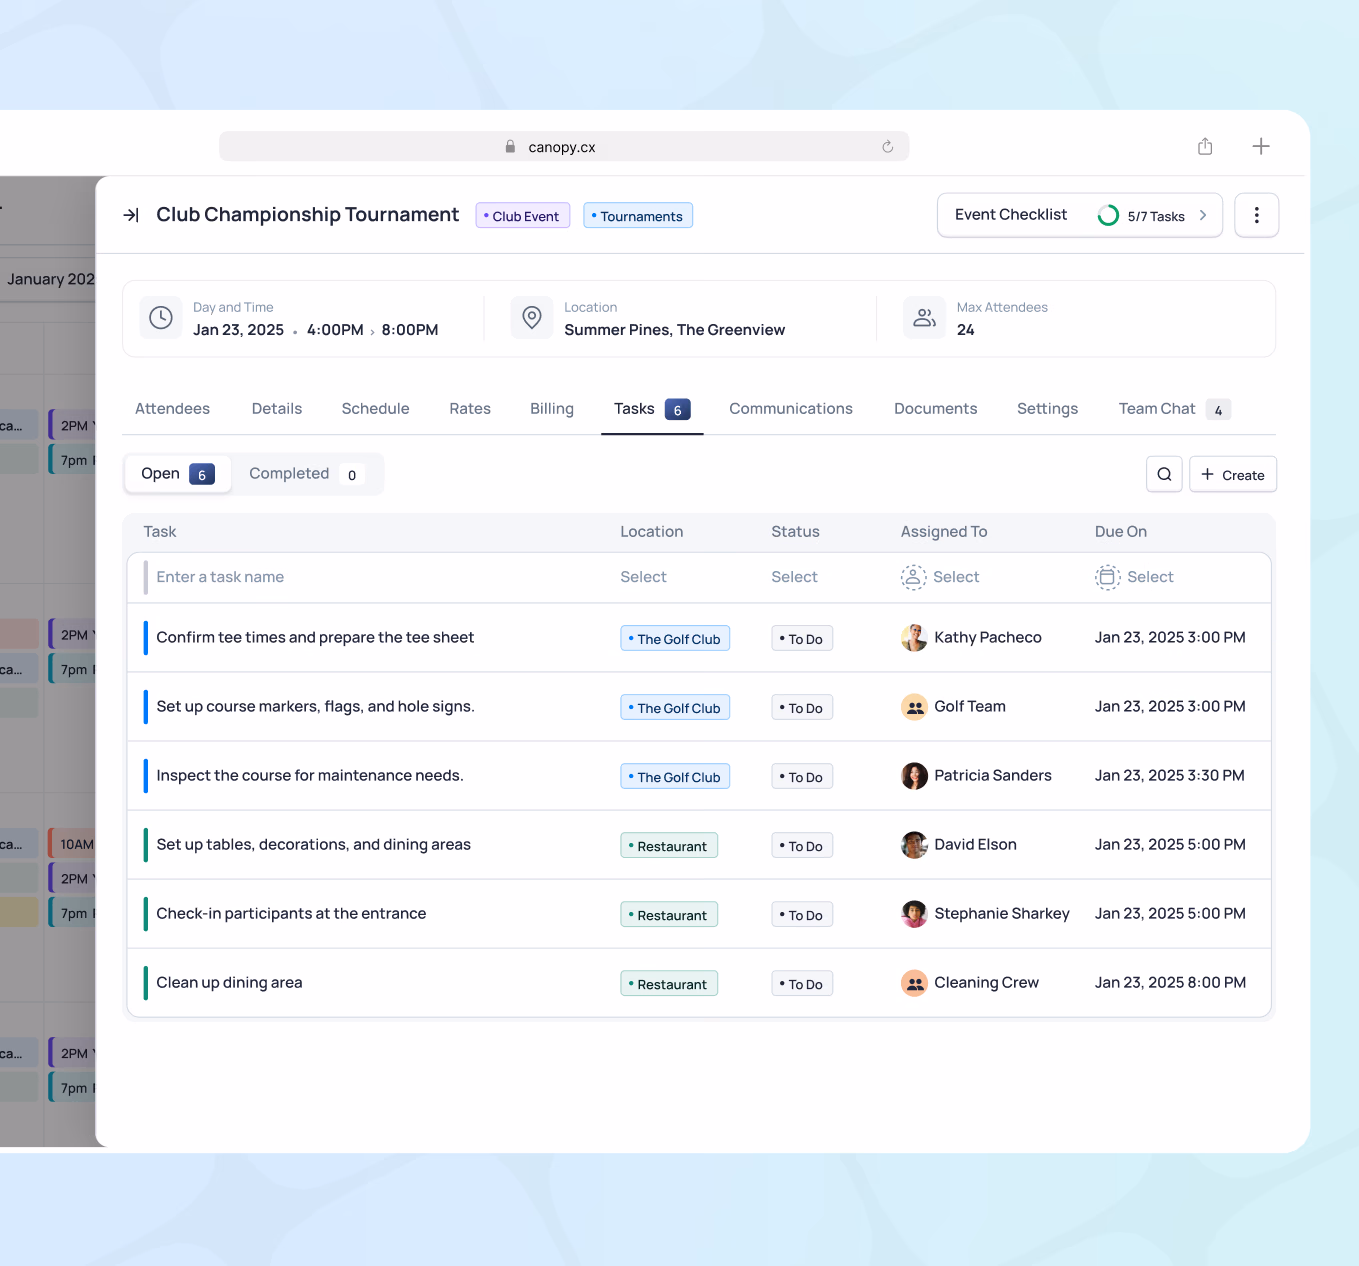The width and height of the screenshot is (1359, 1266).
Task: Click the Cleaning Crew group avatar
Action: click(914, 983)
